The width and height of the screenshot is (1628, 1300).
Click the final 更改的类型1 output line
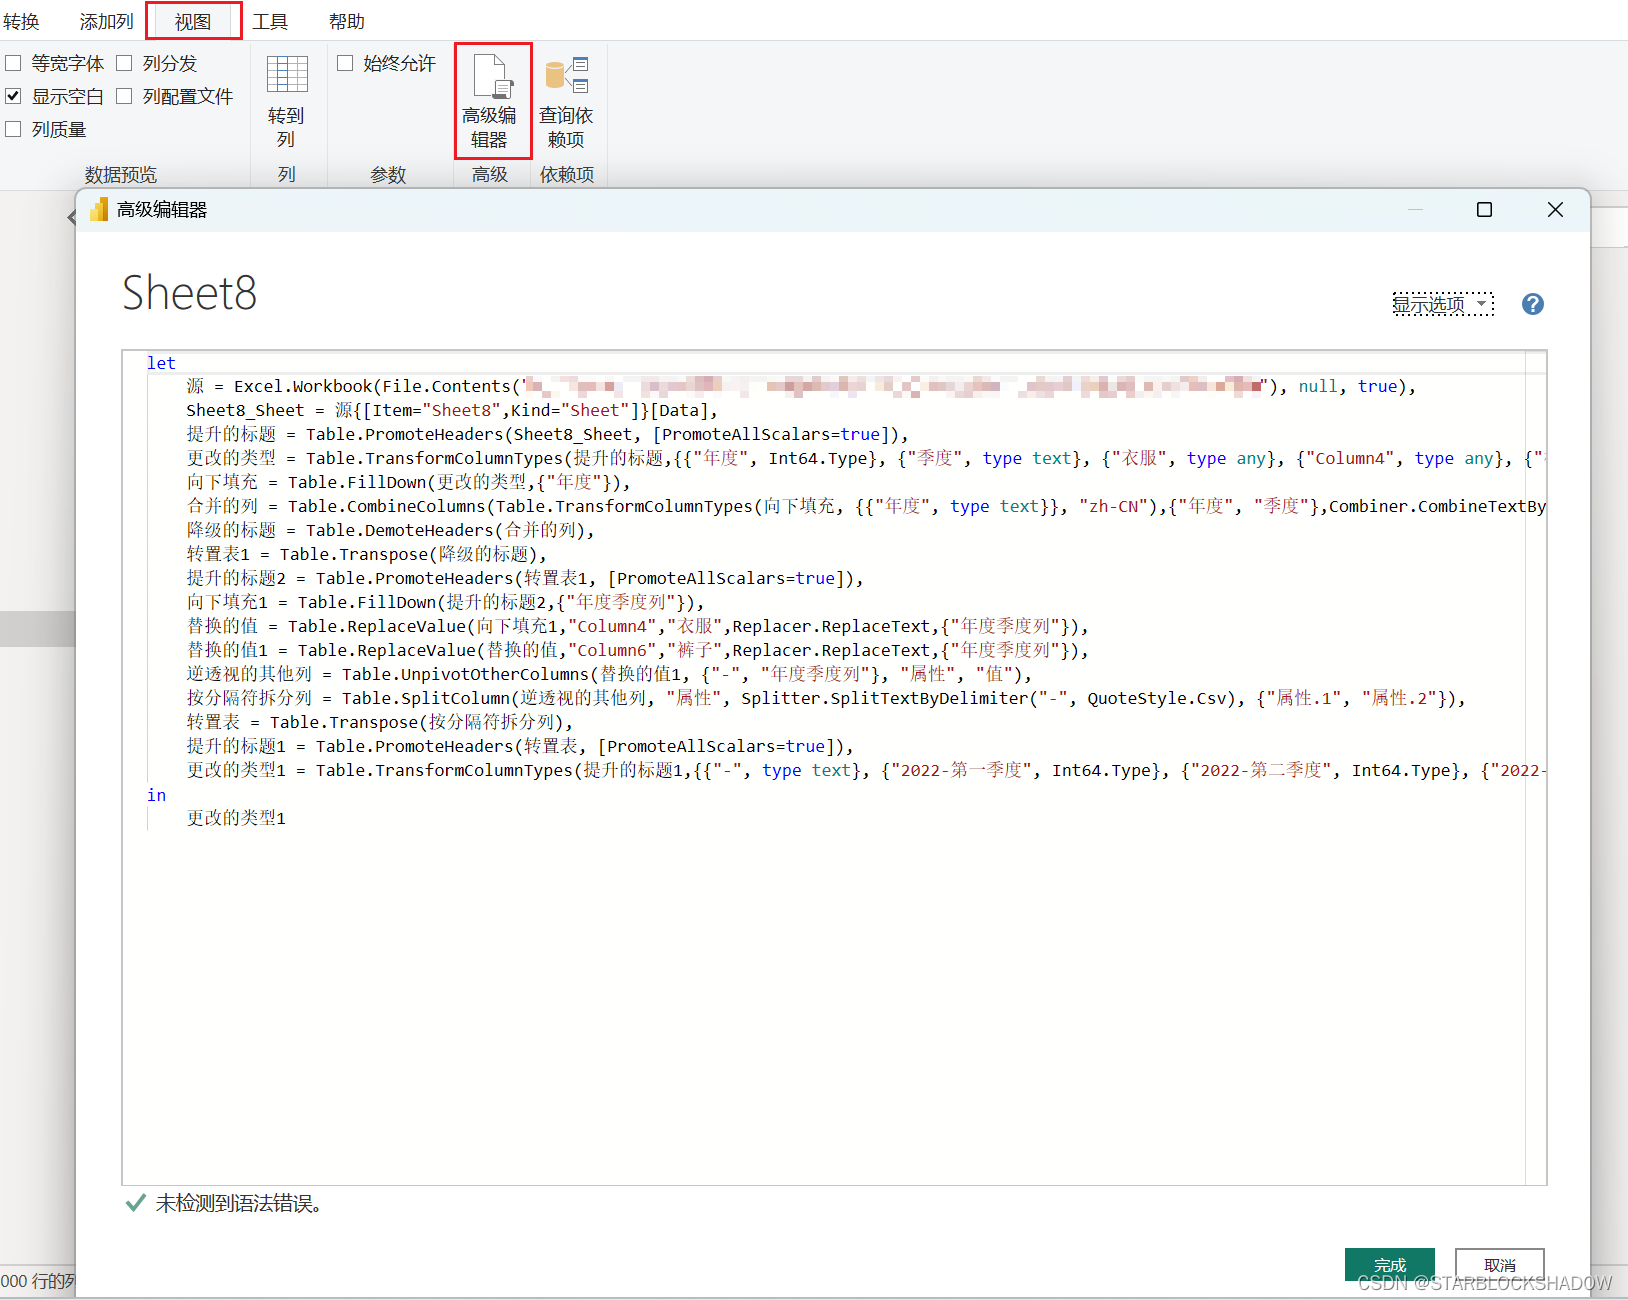tap(236, 818)
